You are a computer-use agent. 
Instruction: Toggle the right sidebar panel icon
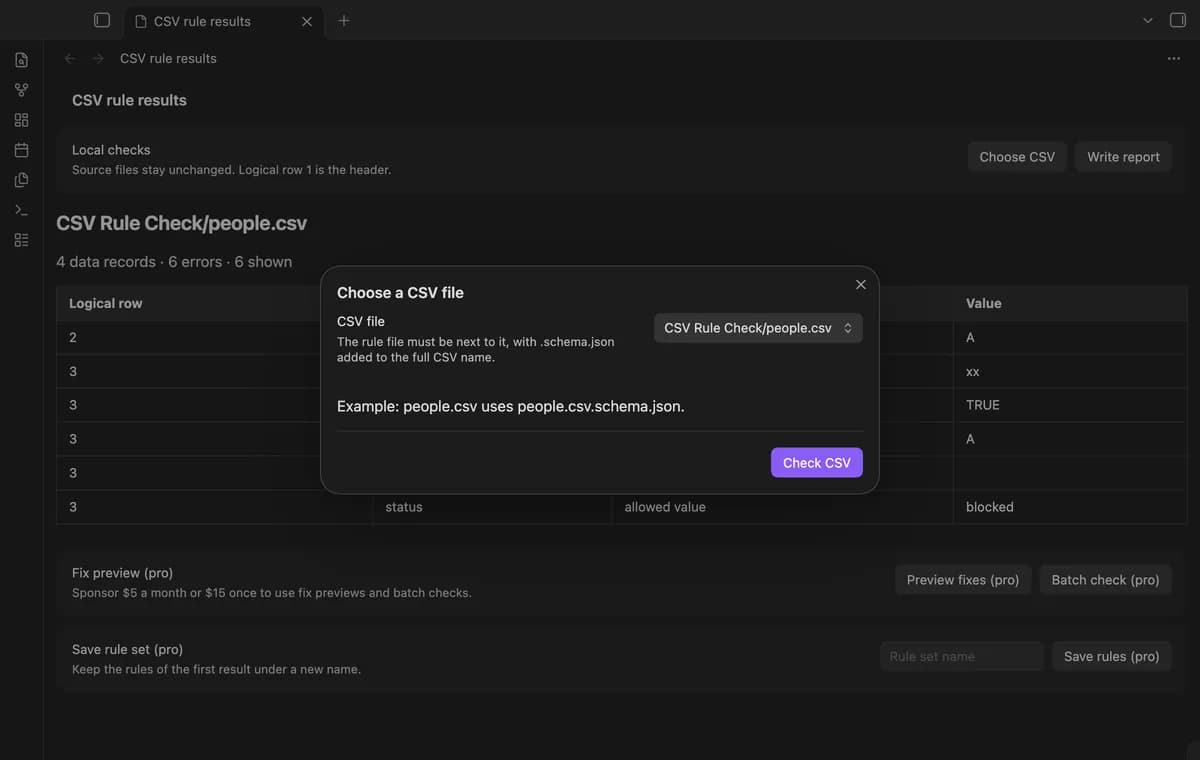tap(1178, 20)
